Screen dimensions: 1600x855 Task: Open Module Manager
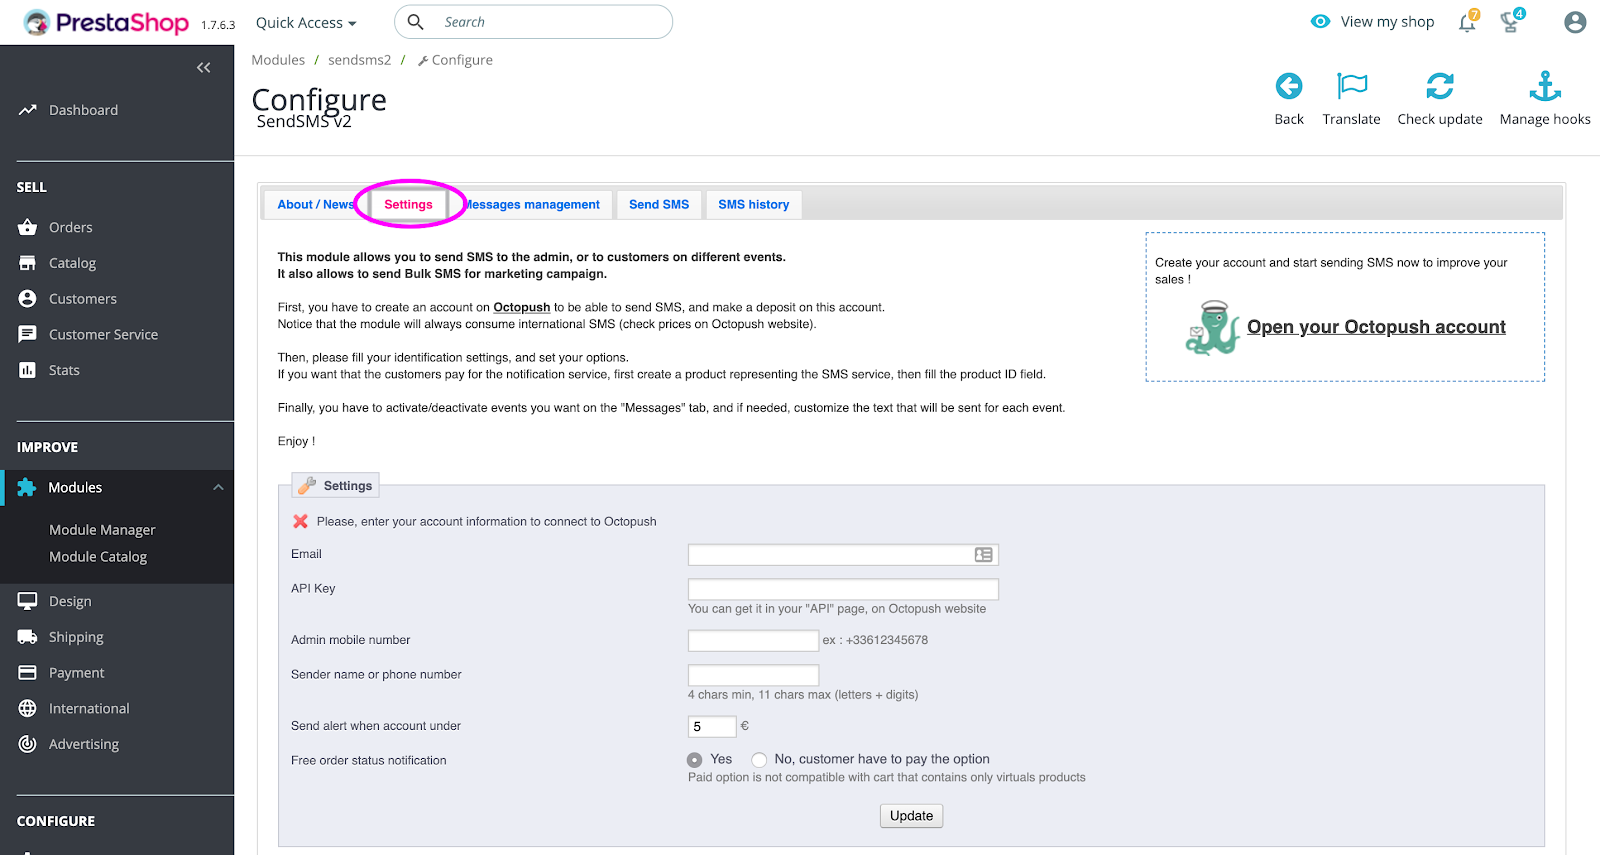(102, 529)
